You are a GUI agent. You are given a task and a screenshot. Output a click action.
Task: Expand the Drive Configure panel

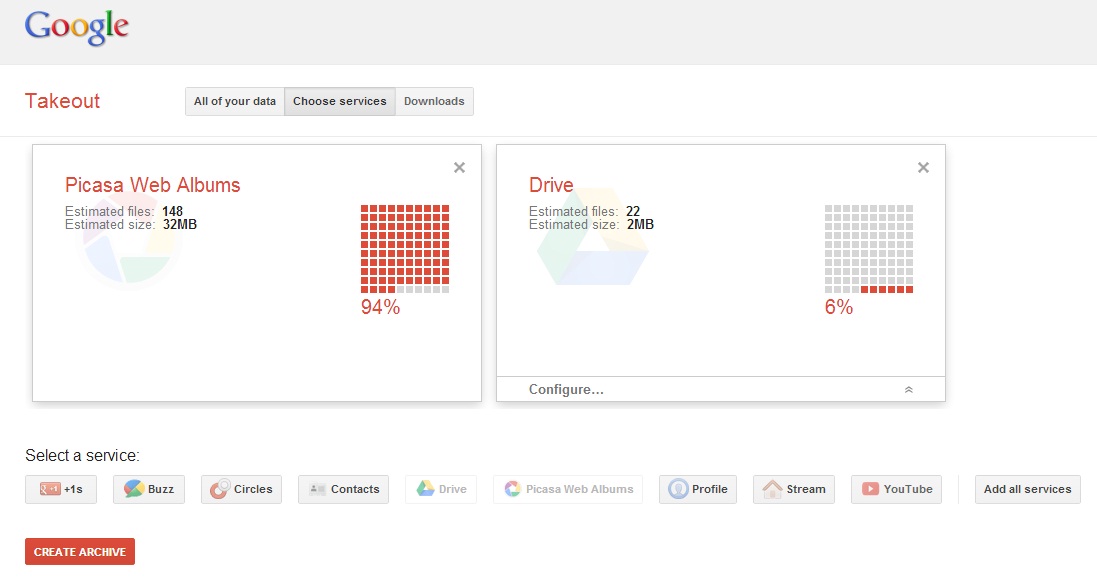pos(721,389)
